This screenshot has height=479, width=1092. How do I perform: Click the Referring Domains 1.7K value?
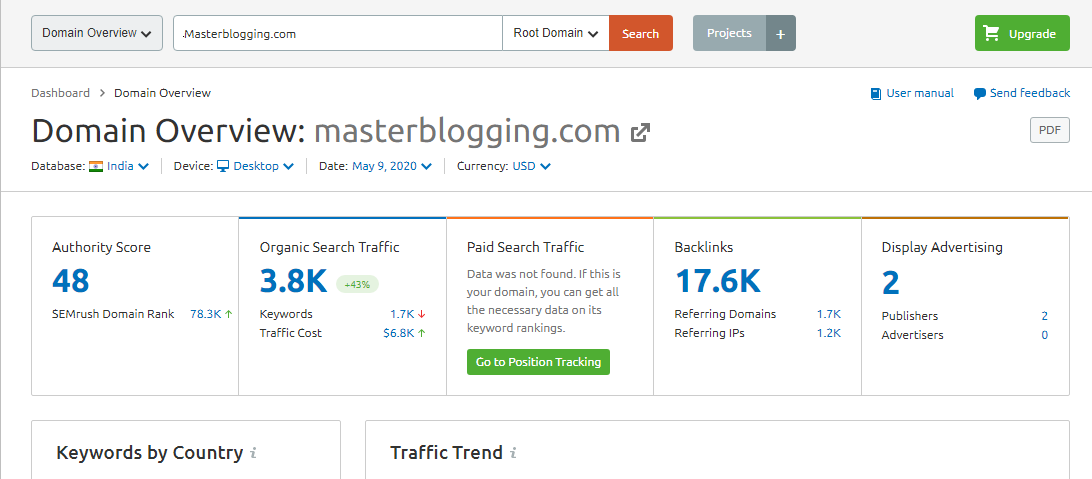(x=829, y=314)
